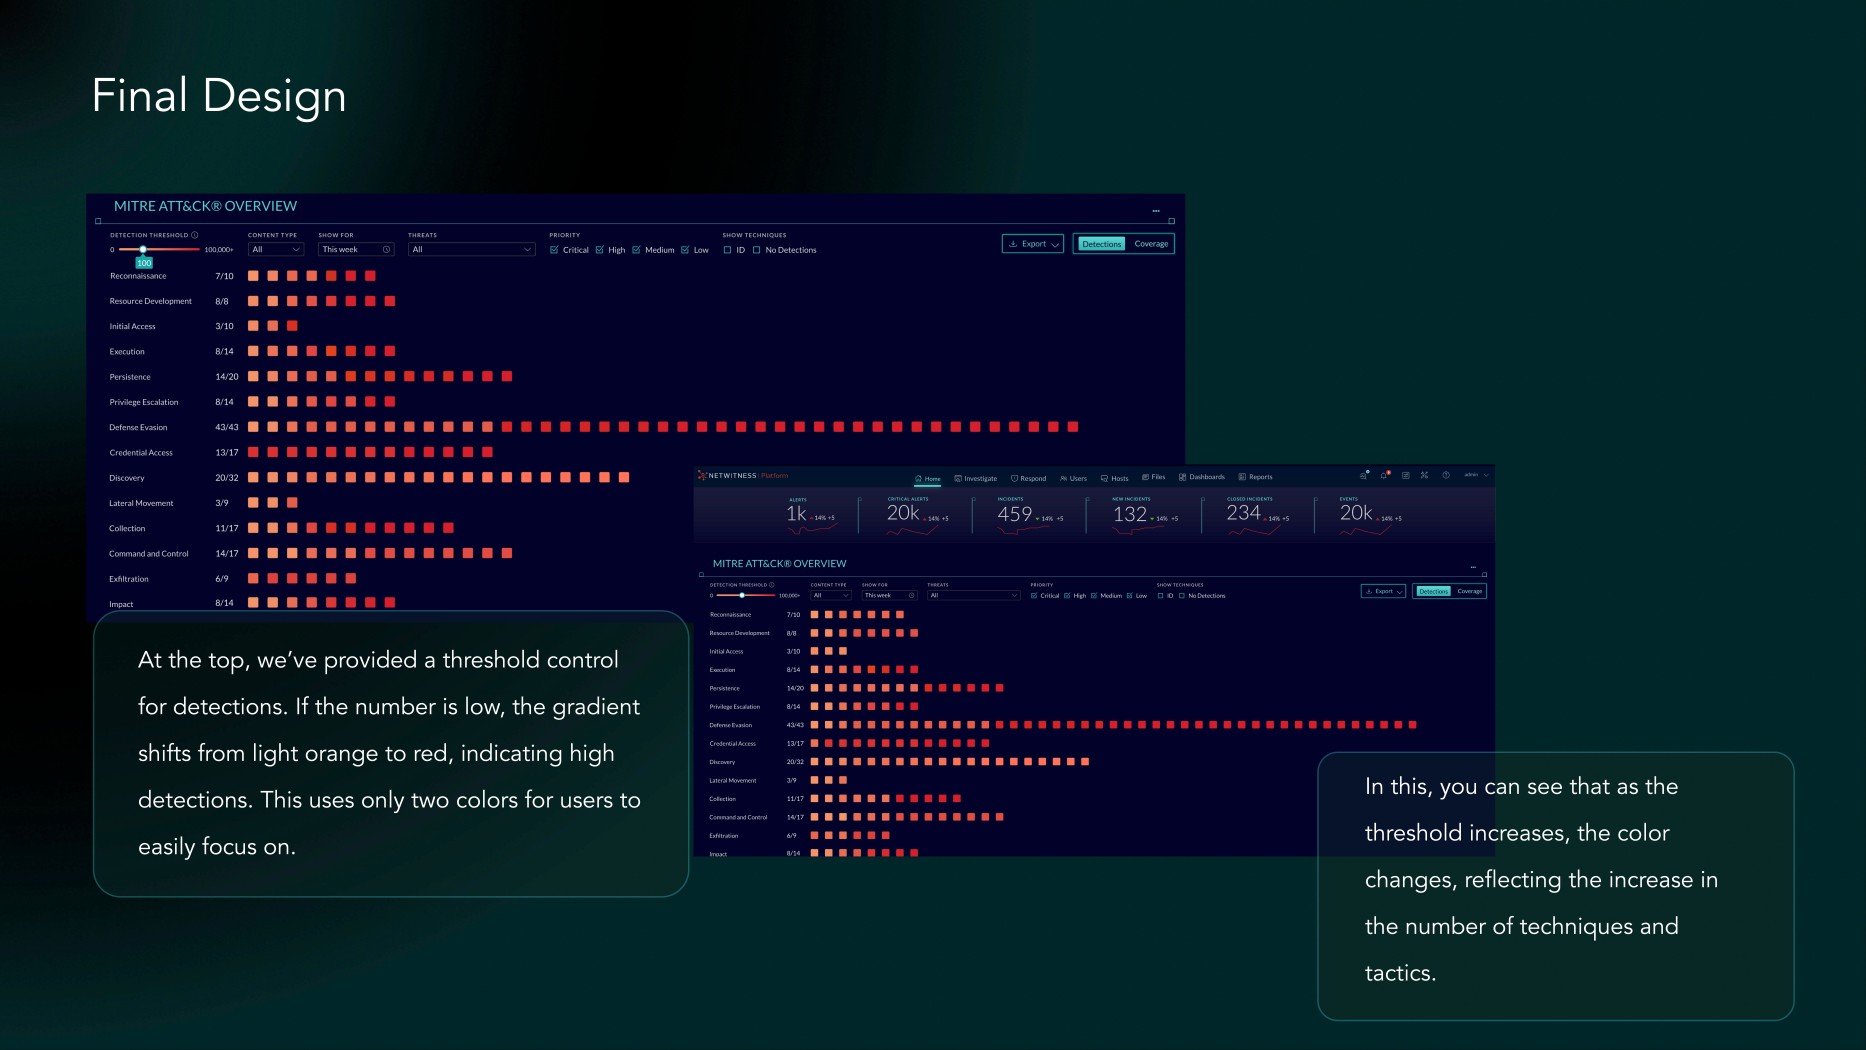Open Reports tab in NetWitness navigation
Viewport: 1866px width, 1050px height.
coord(1255,477)
